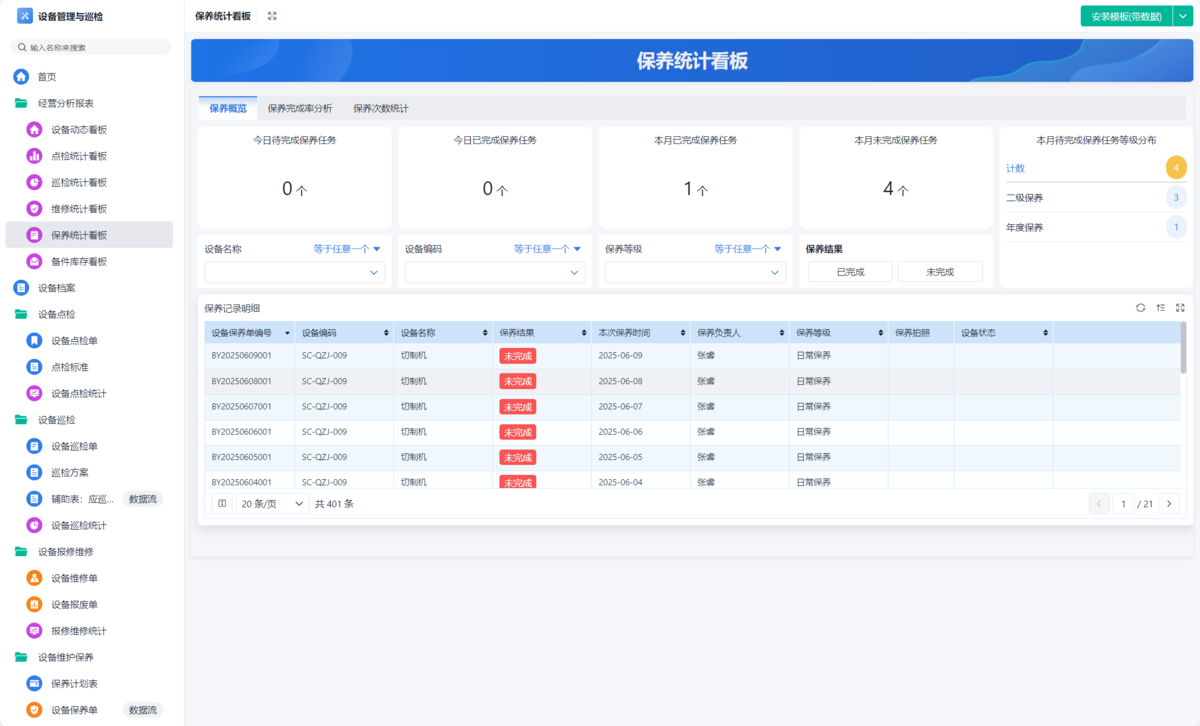
Task: Open 设备保养单 icon
Action: [x=34, y=710]
